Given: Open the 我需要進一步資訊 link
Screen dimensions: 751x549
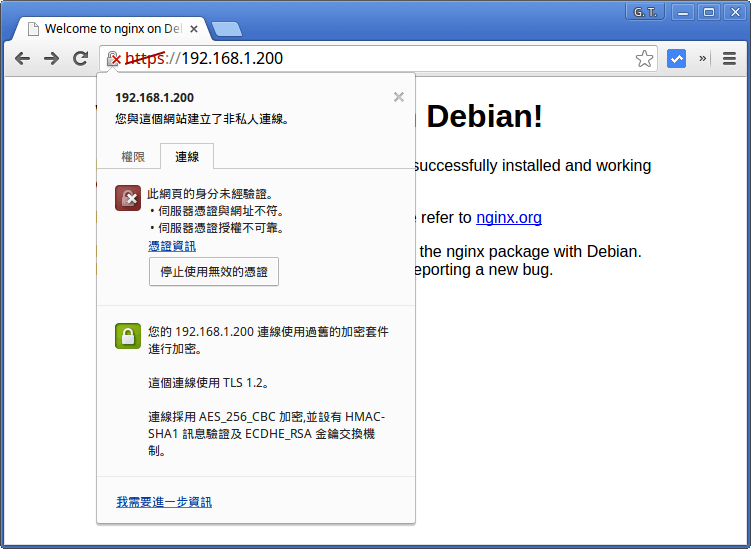Looking at the screenshot, I should click(x=164, y=502).
